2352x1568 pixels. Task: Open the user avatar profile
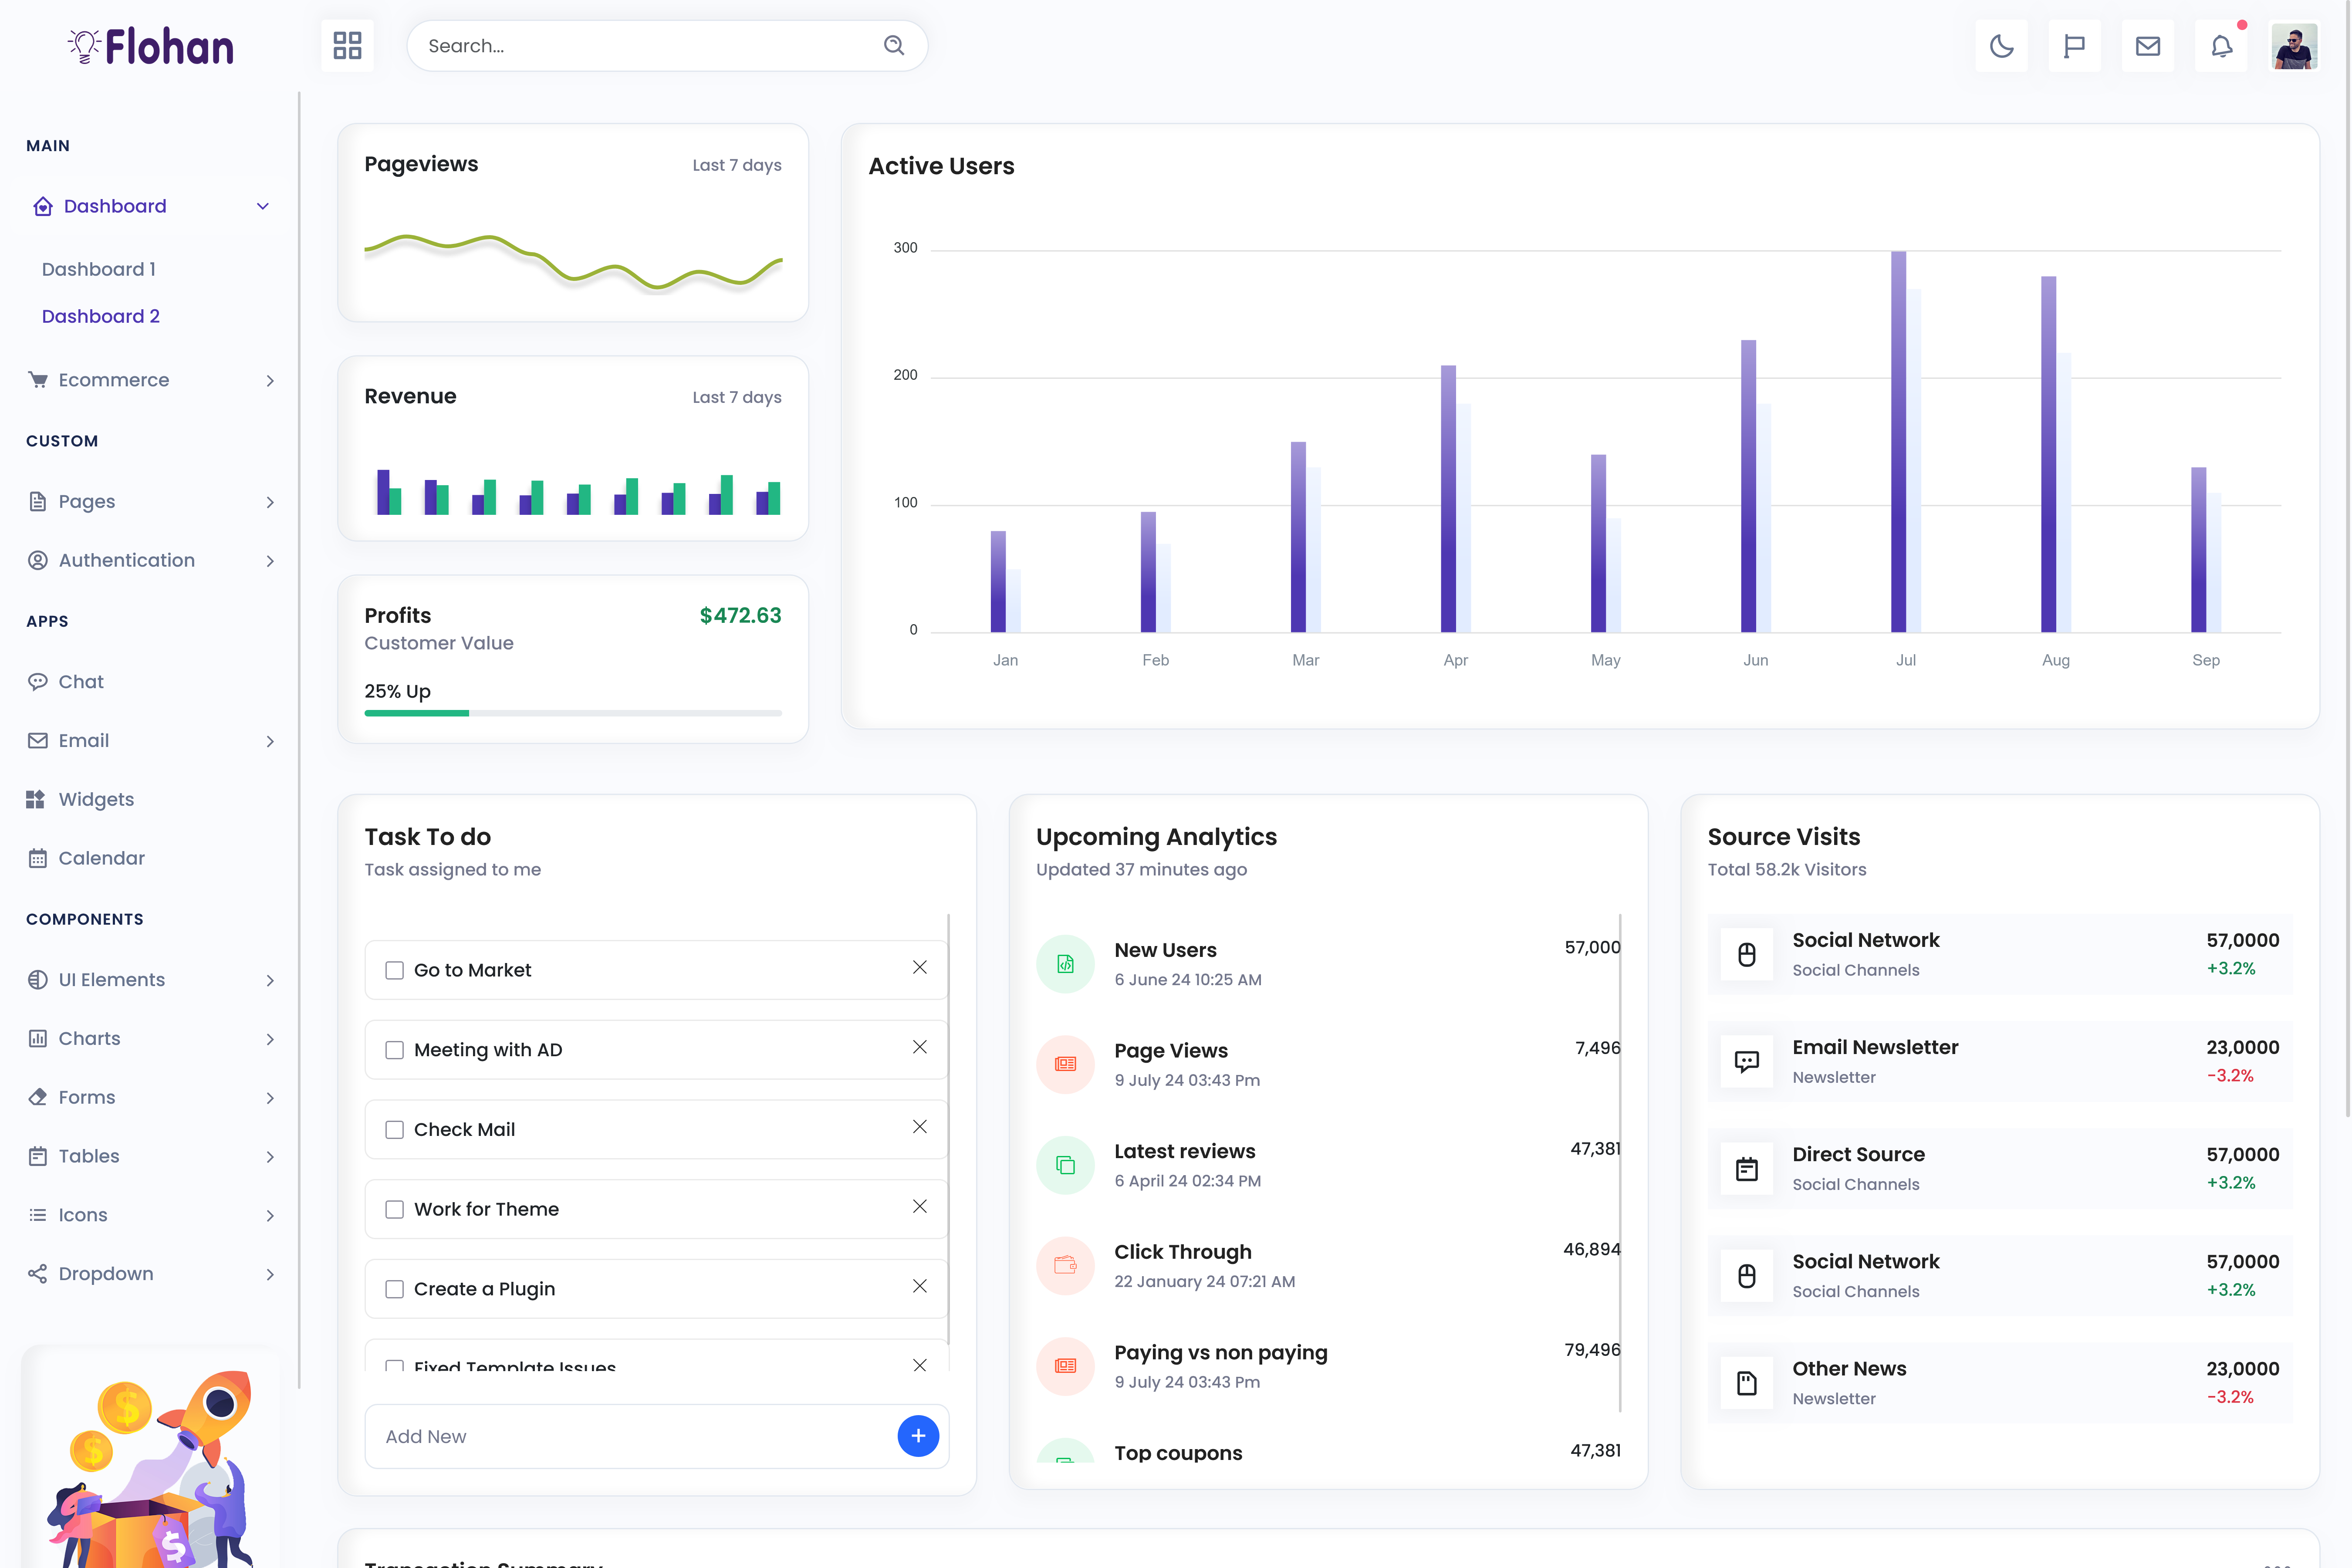coord(2294,46)
